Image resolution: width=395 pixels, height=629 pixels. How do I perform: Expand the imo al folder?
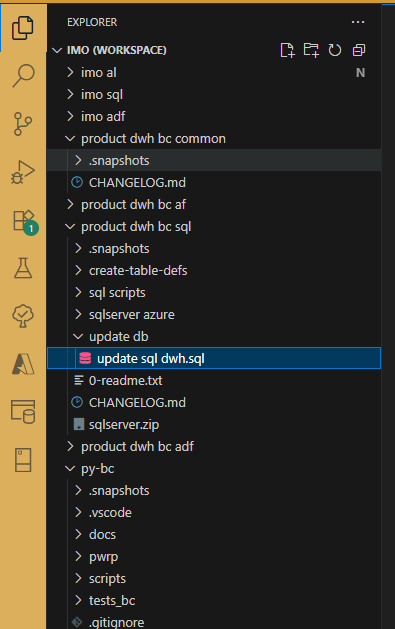click(x=70, y=72)
